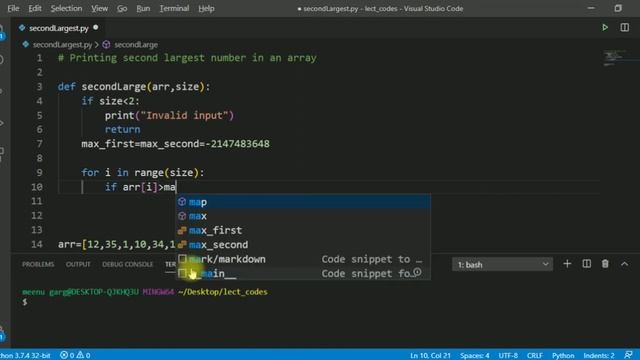
Task: Open feedback icon in status bar
Action: 629,355
